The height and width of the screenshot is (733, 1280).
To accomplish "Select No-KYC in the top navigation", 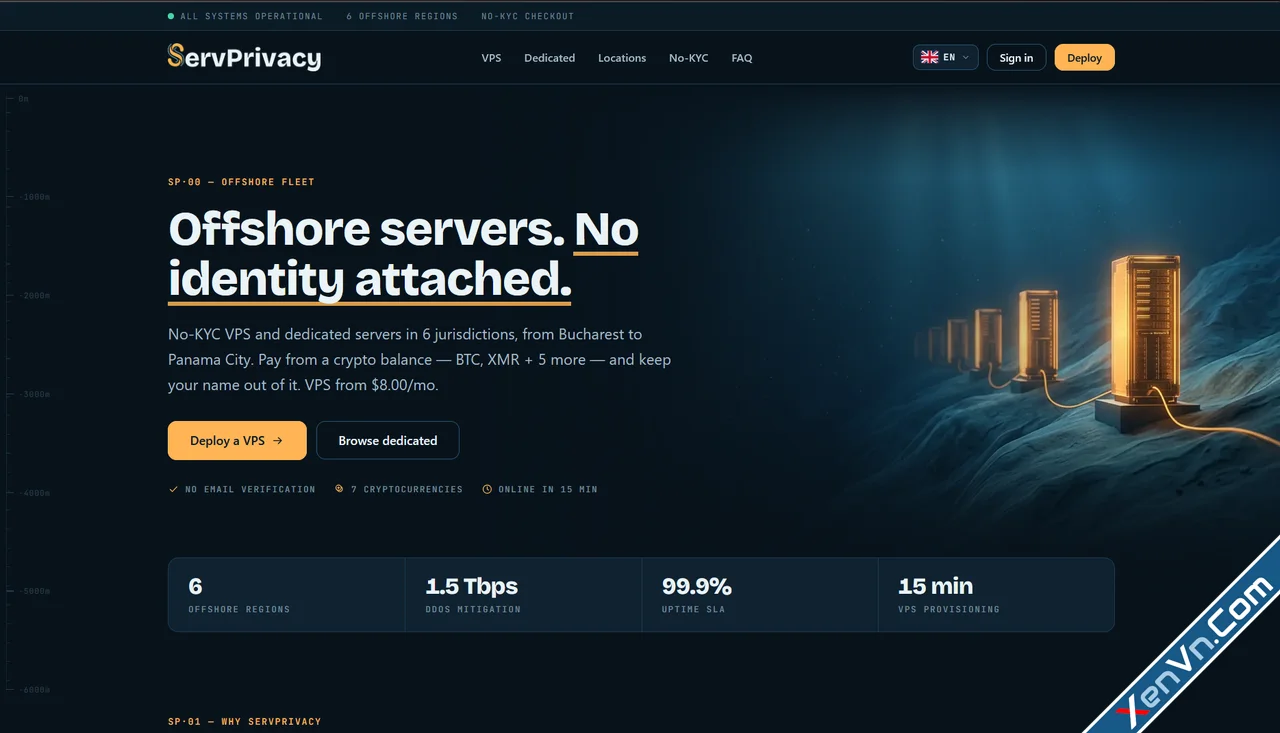I will point(688,58).
